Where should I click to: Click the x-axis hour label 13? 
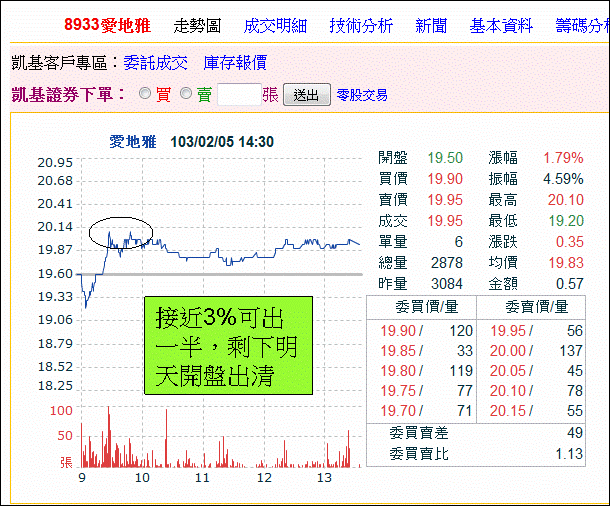click(x=324, y=478)
